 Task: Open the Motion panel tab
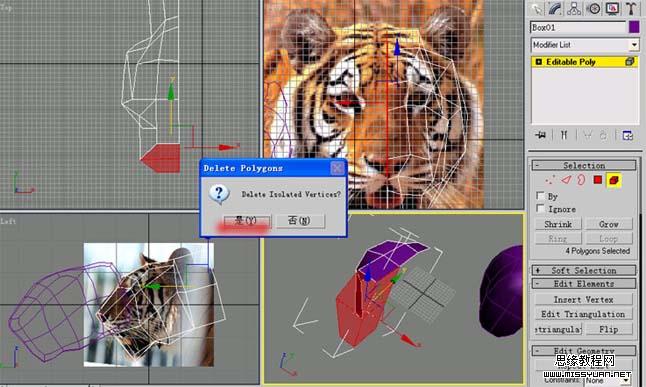(593, 9)
